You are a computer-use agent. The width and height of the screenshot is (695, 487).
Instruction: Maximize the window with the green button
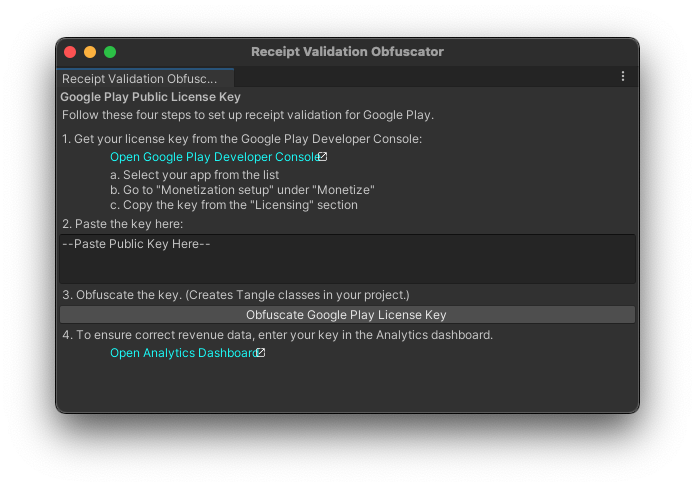click(x=110, y=52)
